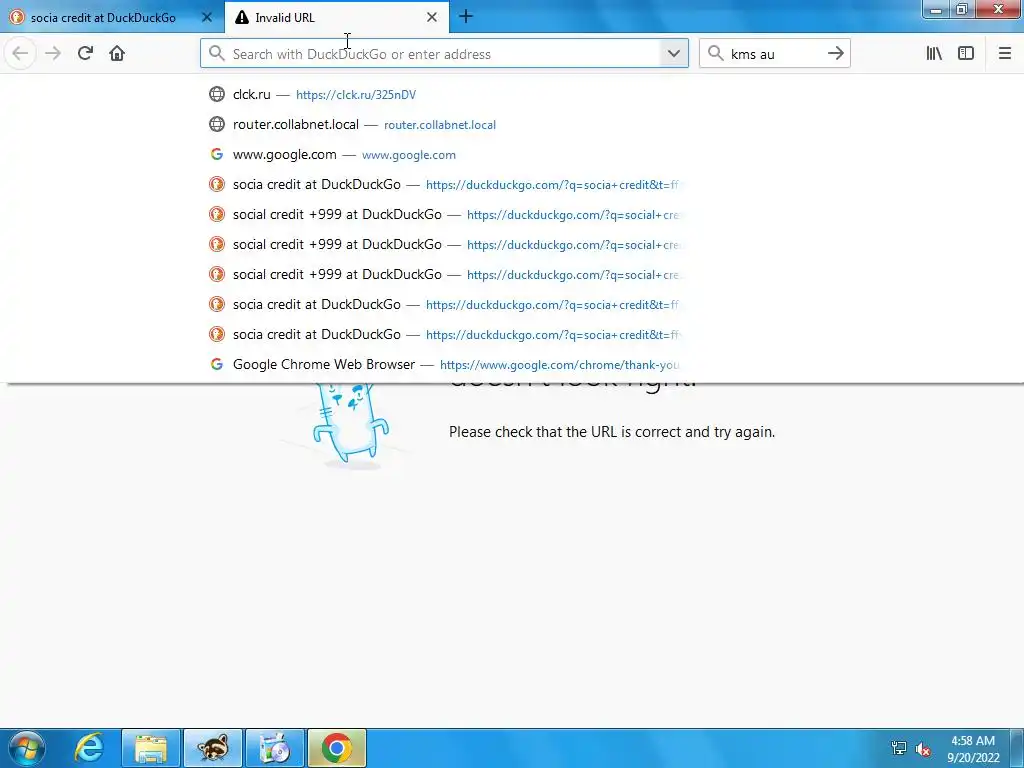Launch Internet Explorer from taskbar
This screenshot has width=1024, height=768.
[x=89, y=748]
